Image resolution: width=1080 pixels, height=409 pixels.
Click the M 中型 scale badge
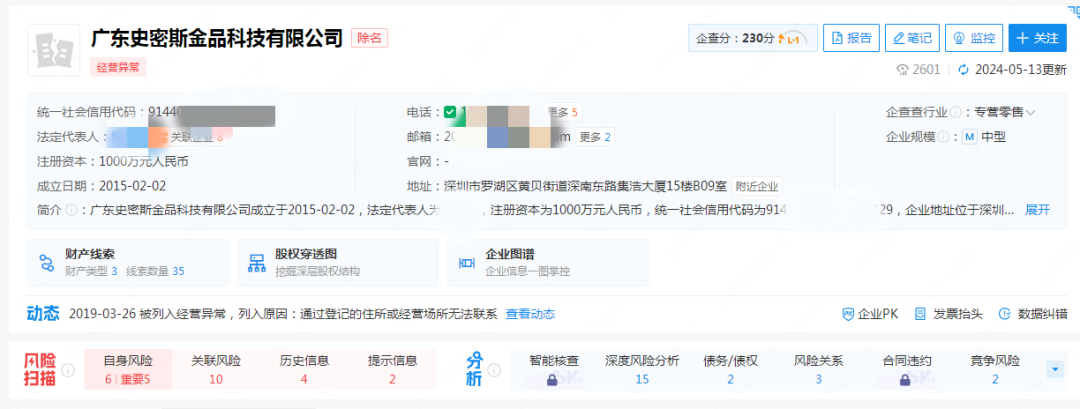point(984,137)
